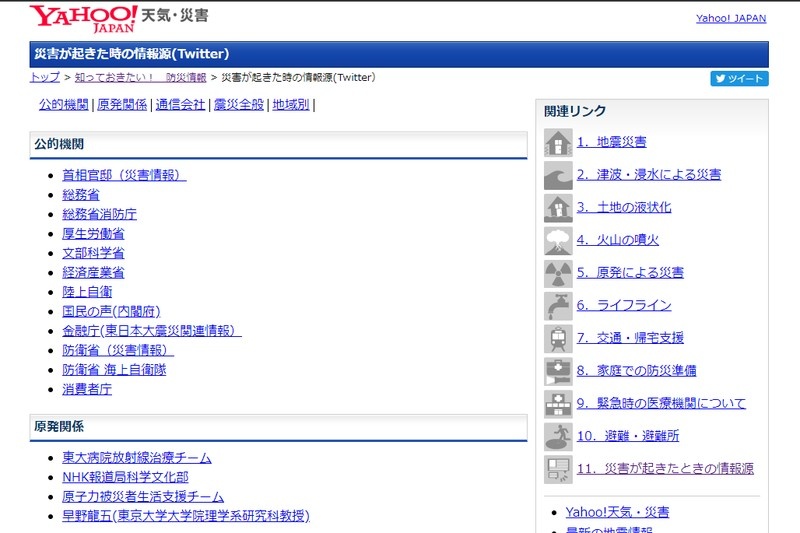Open 文部科学省 link
800x533 pixels.
93,252
